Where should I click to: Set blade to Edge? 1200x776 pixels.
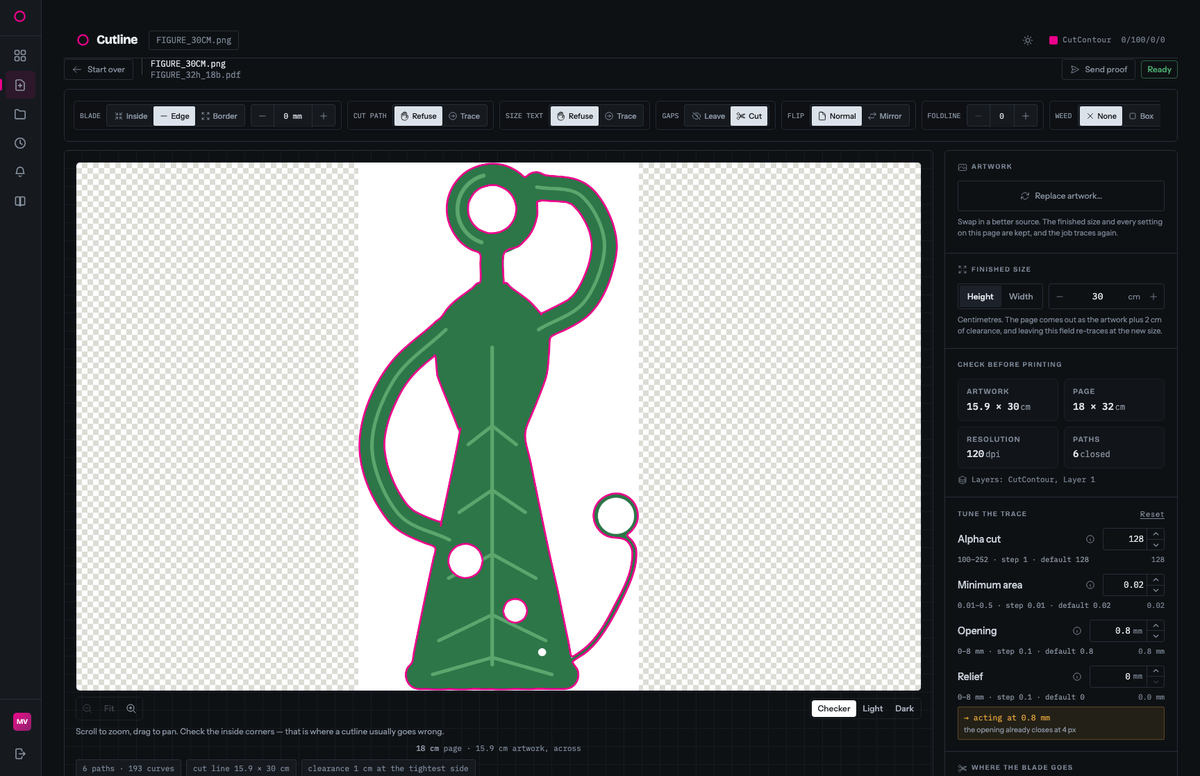tap(174, 116)
